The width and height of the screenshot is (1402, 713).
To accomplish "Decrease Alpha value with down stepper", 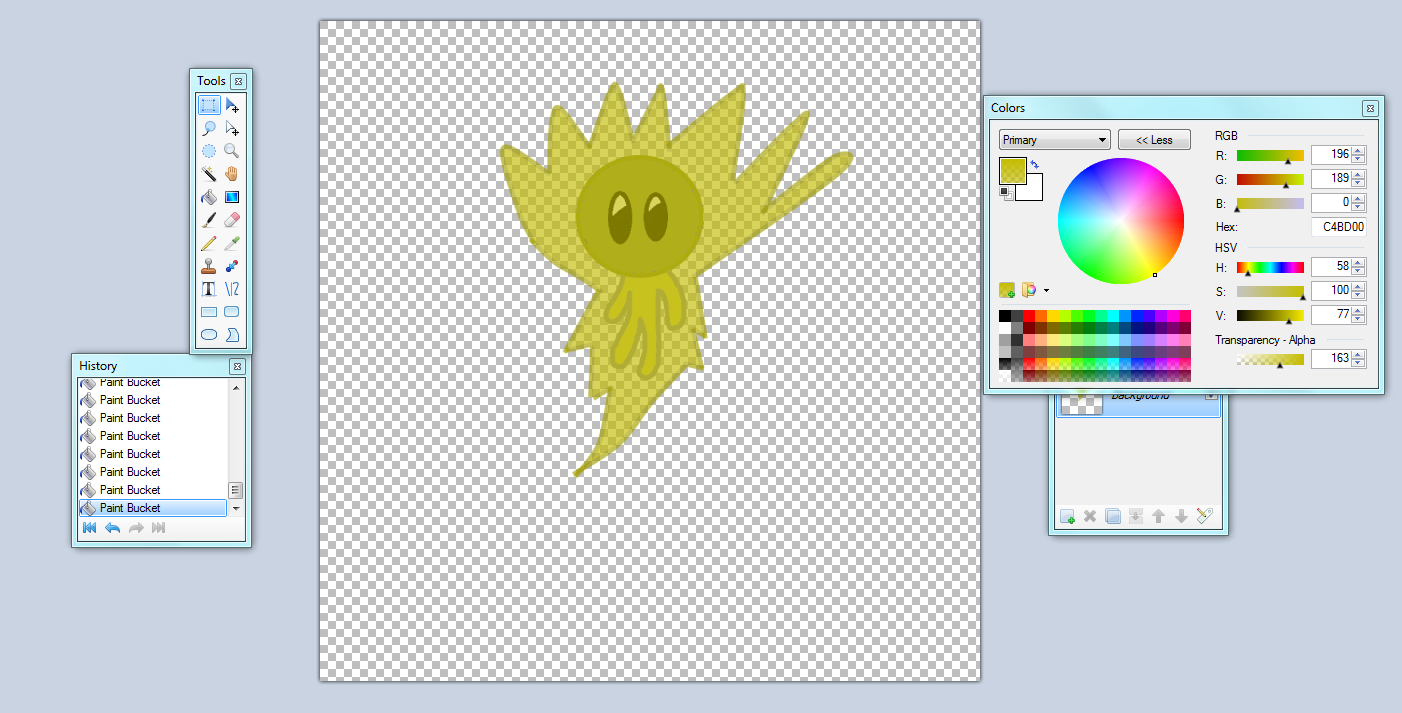I will pos(1358,364).
